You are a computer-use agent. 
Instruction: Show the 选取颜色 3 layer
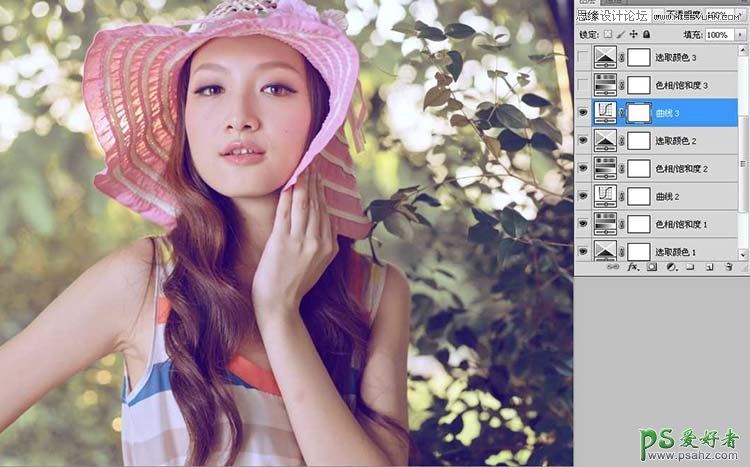click(x=583, y=58)
